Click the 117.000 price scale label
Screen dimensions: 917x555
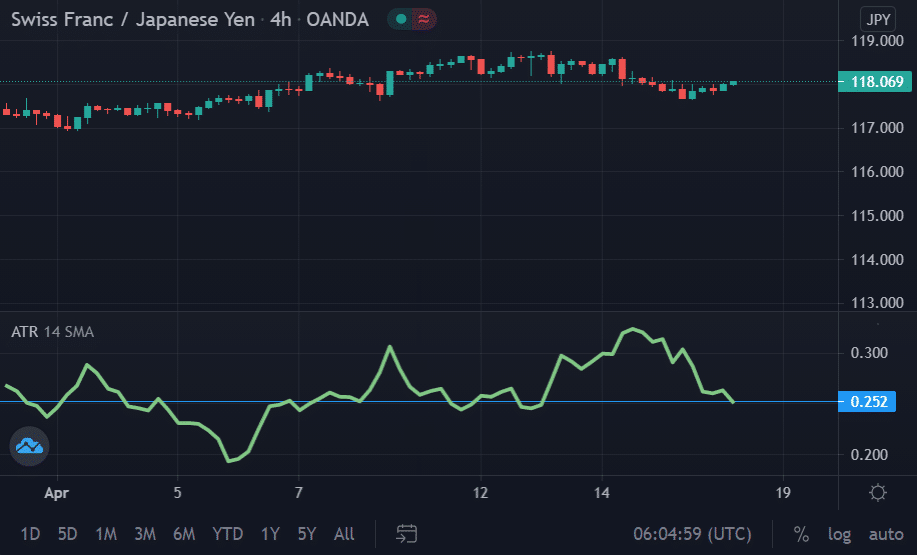pos(877,127)
